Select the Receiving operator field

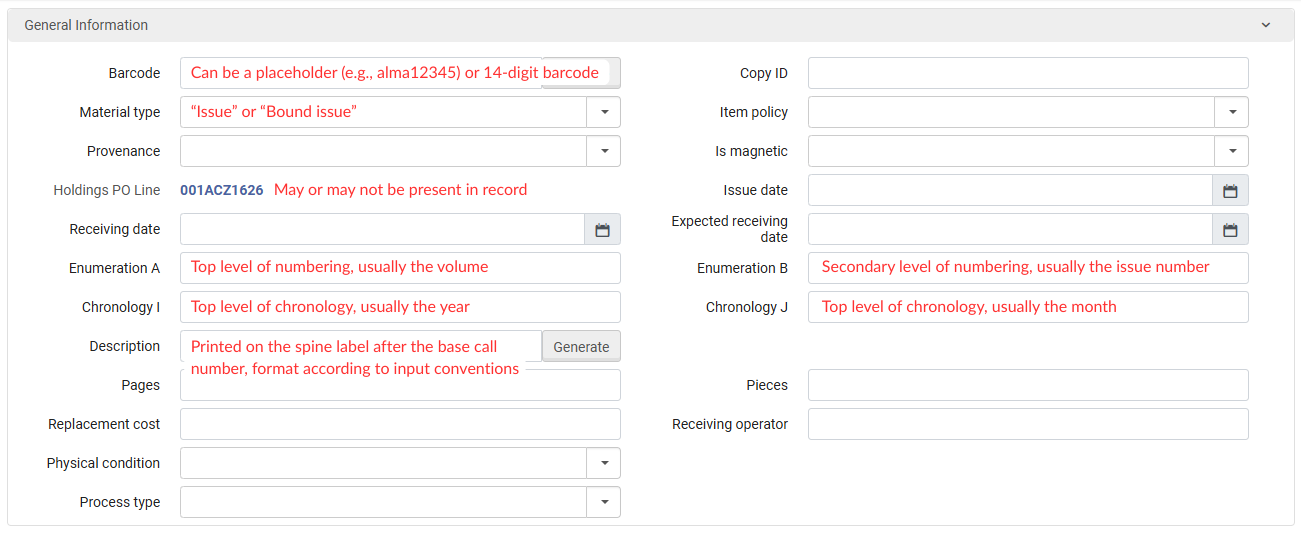click(x=1027, y=424)
